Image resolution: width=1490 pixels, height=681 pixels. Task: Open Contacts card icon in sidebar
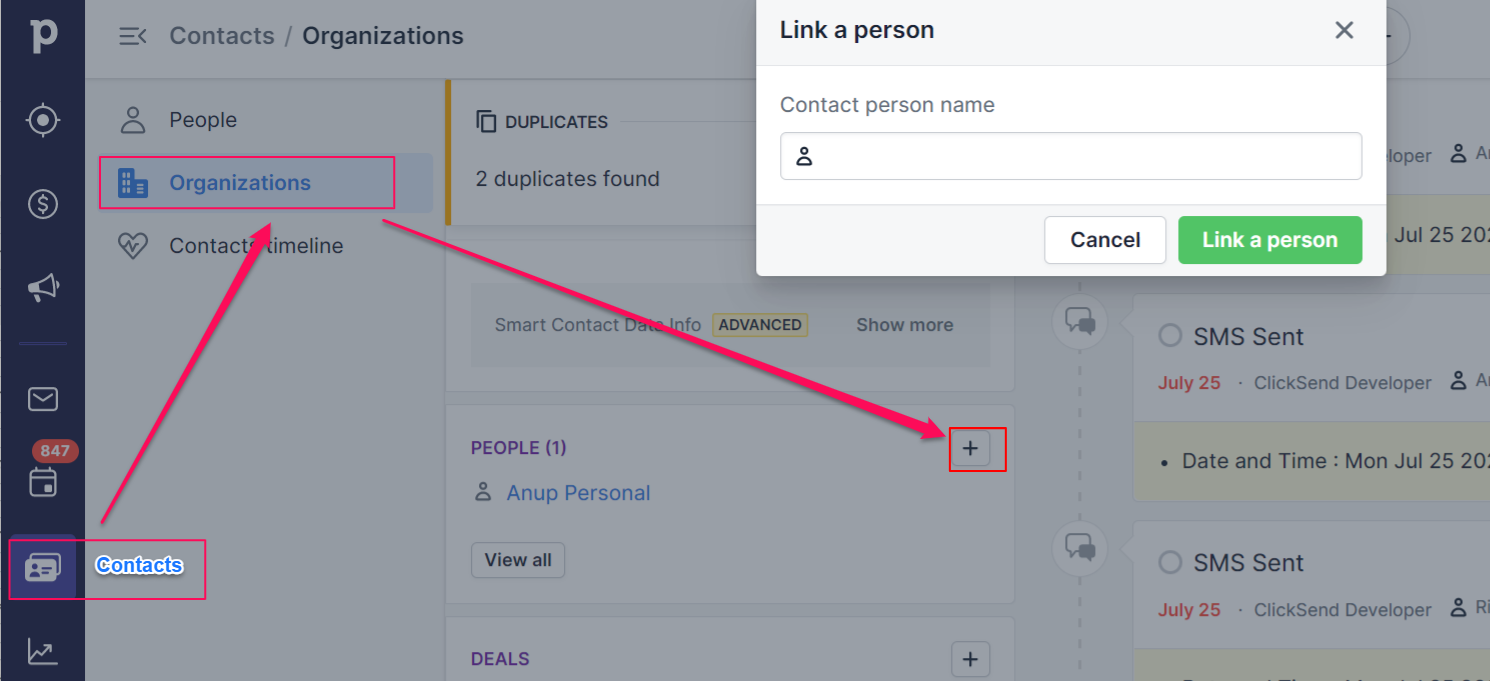point(42,567)
